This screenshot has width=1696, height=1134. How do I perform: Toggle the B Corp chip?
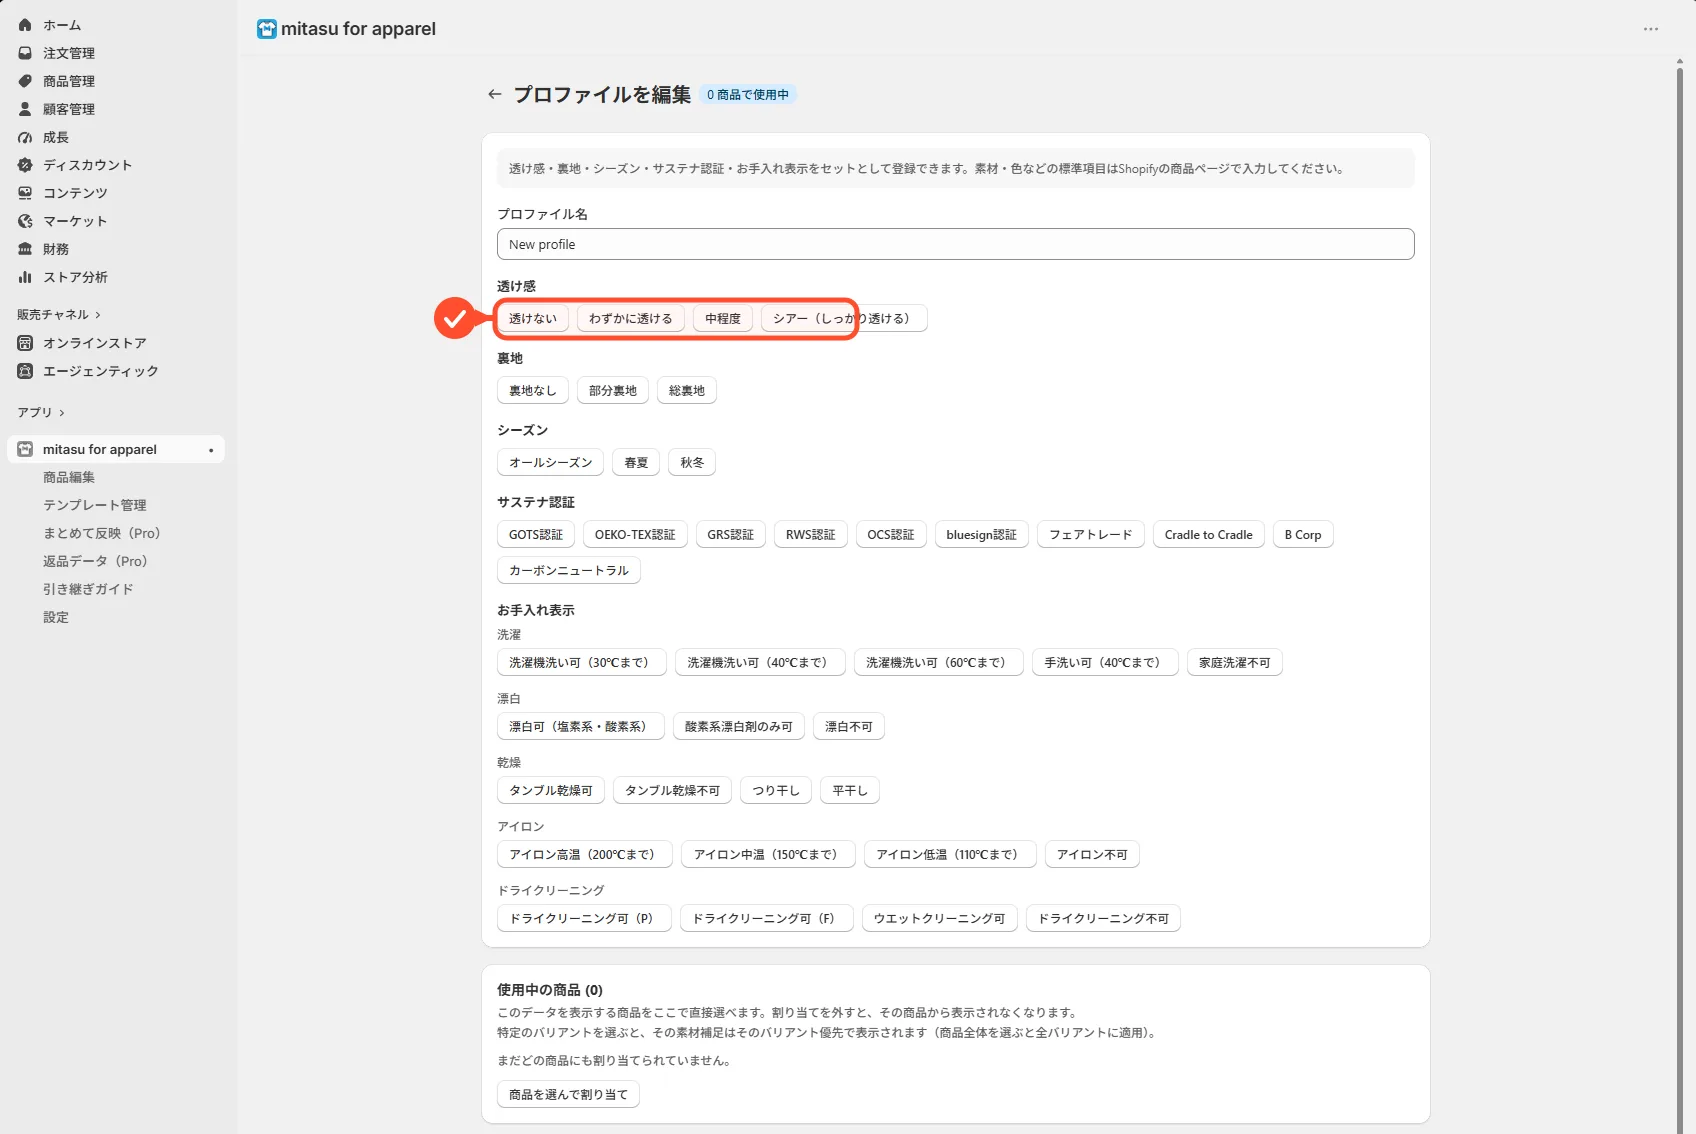coord(1303,535)
